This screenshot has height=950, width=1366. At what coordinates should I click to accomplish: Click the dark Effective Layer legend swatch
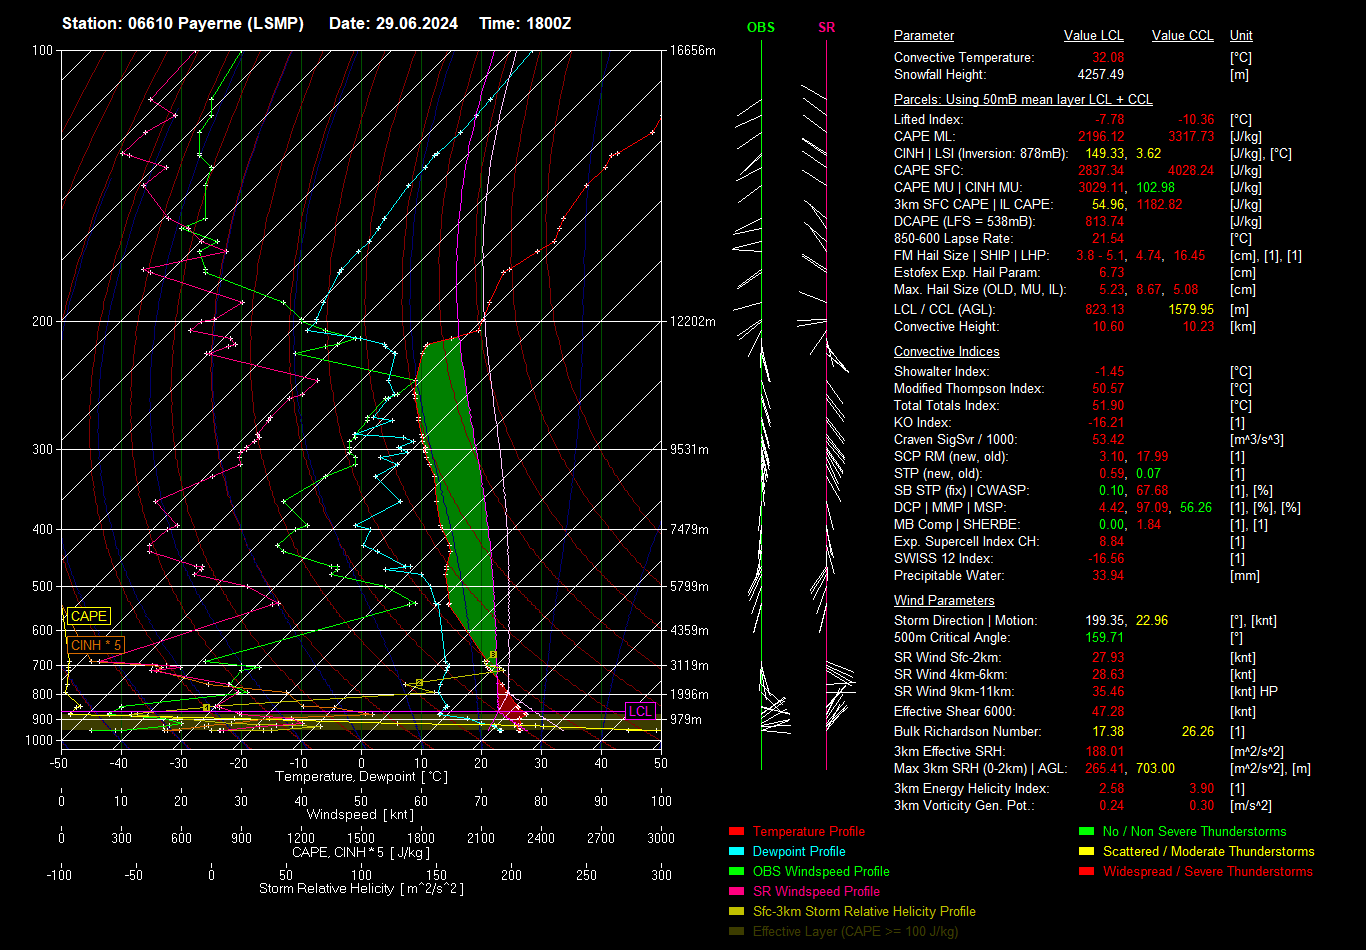[737, 931]
